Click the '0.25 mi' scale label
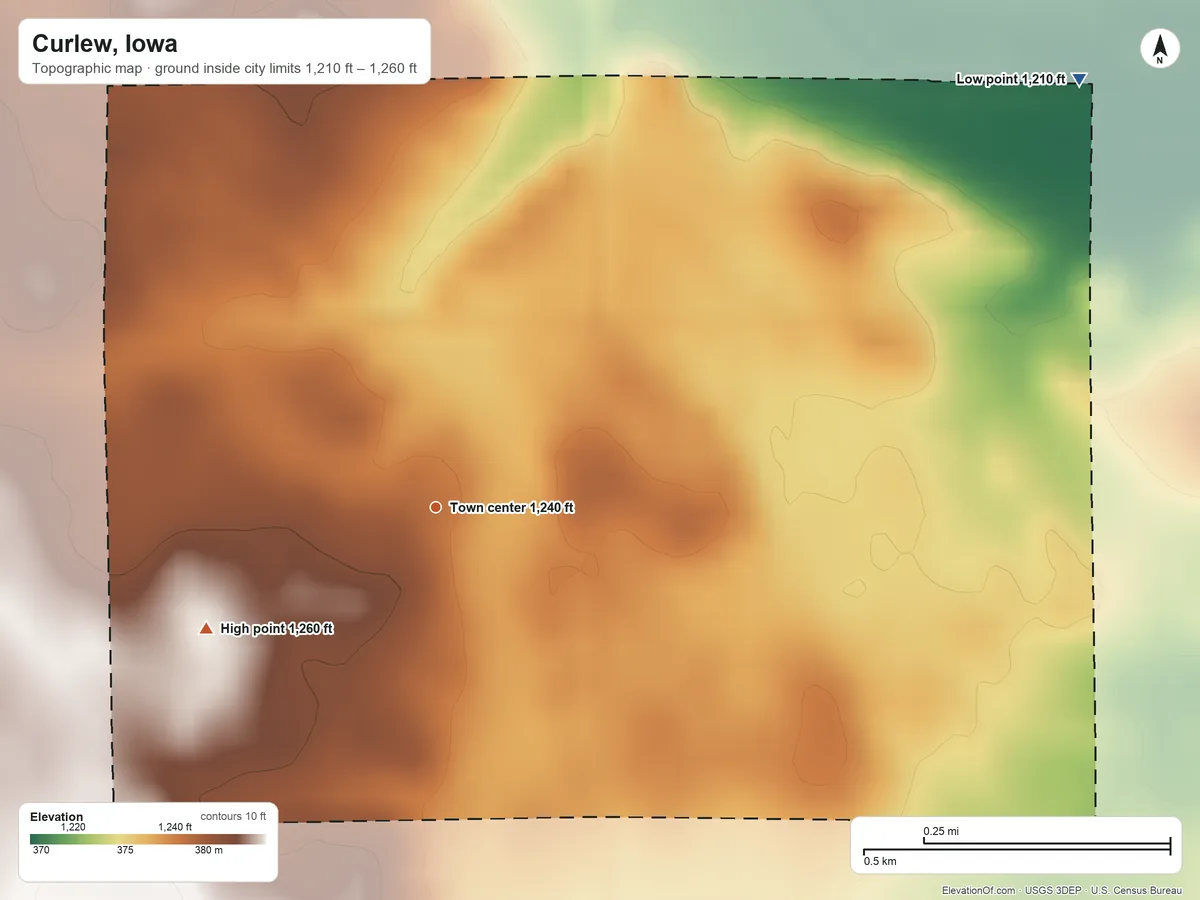The height and width of the screenshot is (900, 1200). tap(941, 831)
